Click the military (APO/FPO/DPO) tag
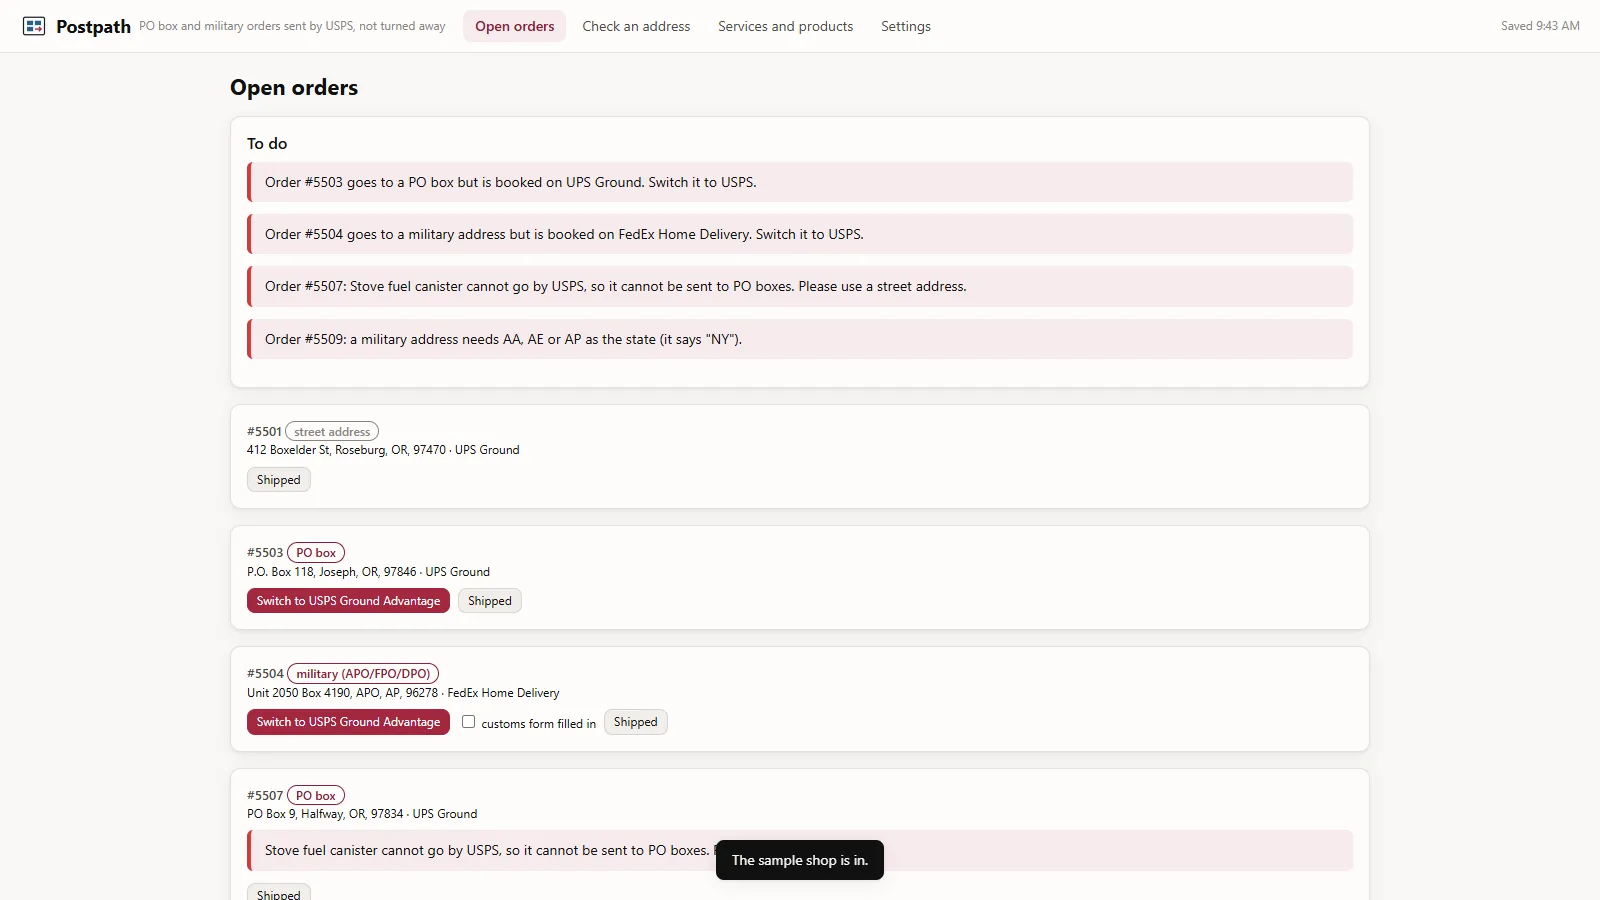Screen dimensions: 1600x900 click(x=363, y=674)
